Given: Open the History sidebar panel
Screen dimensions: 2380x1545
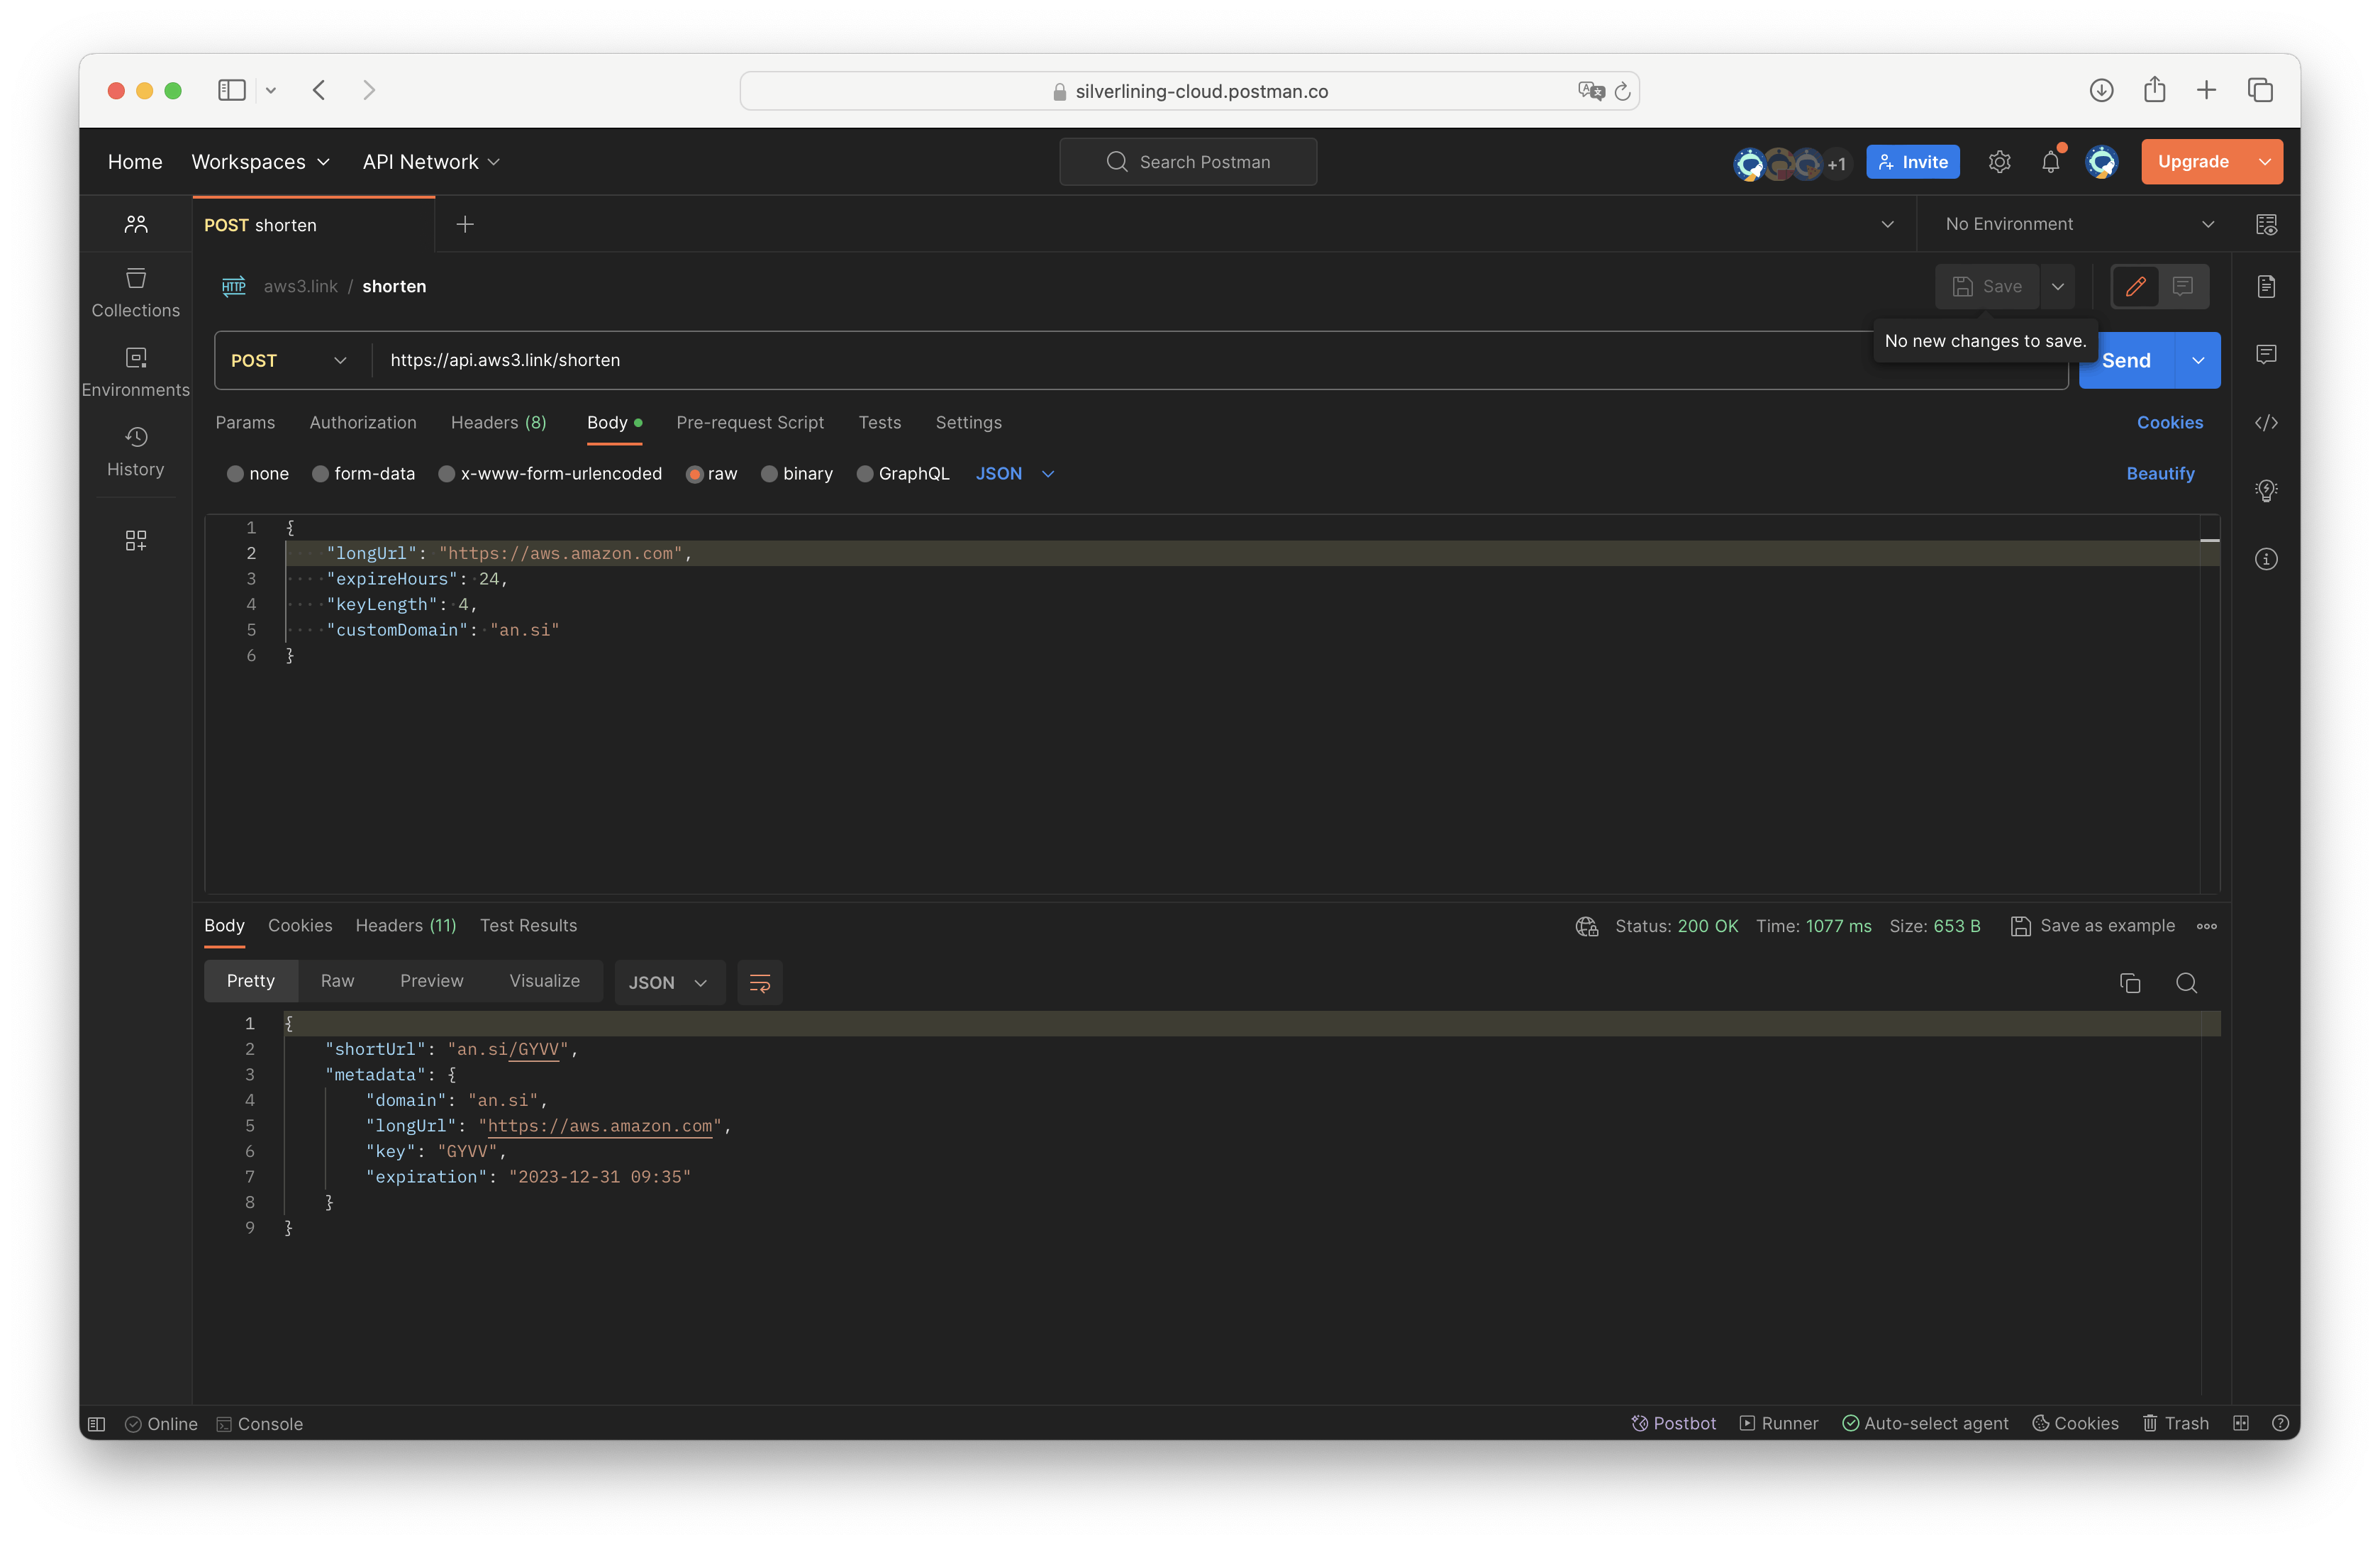Looking at the screenshot, I should click(136, 451).
